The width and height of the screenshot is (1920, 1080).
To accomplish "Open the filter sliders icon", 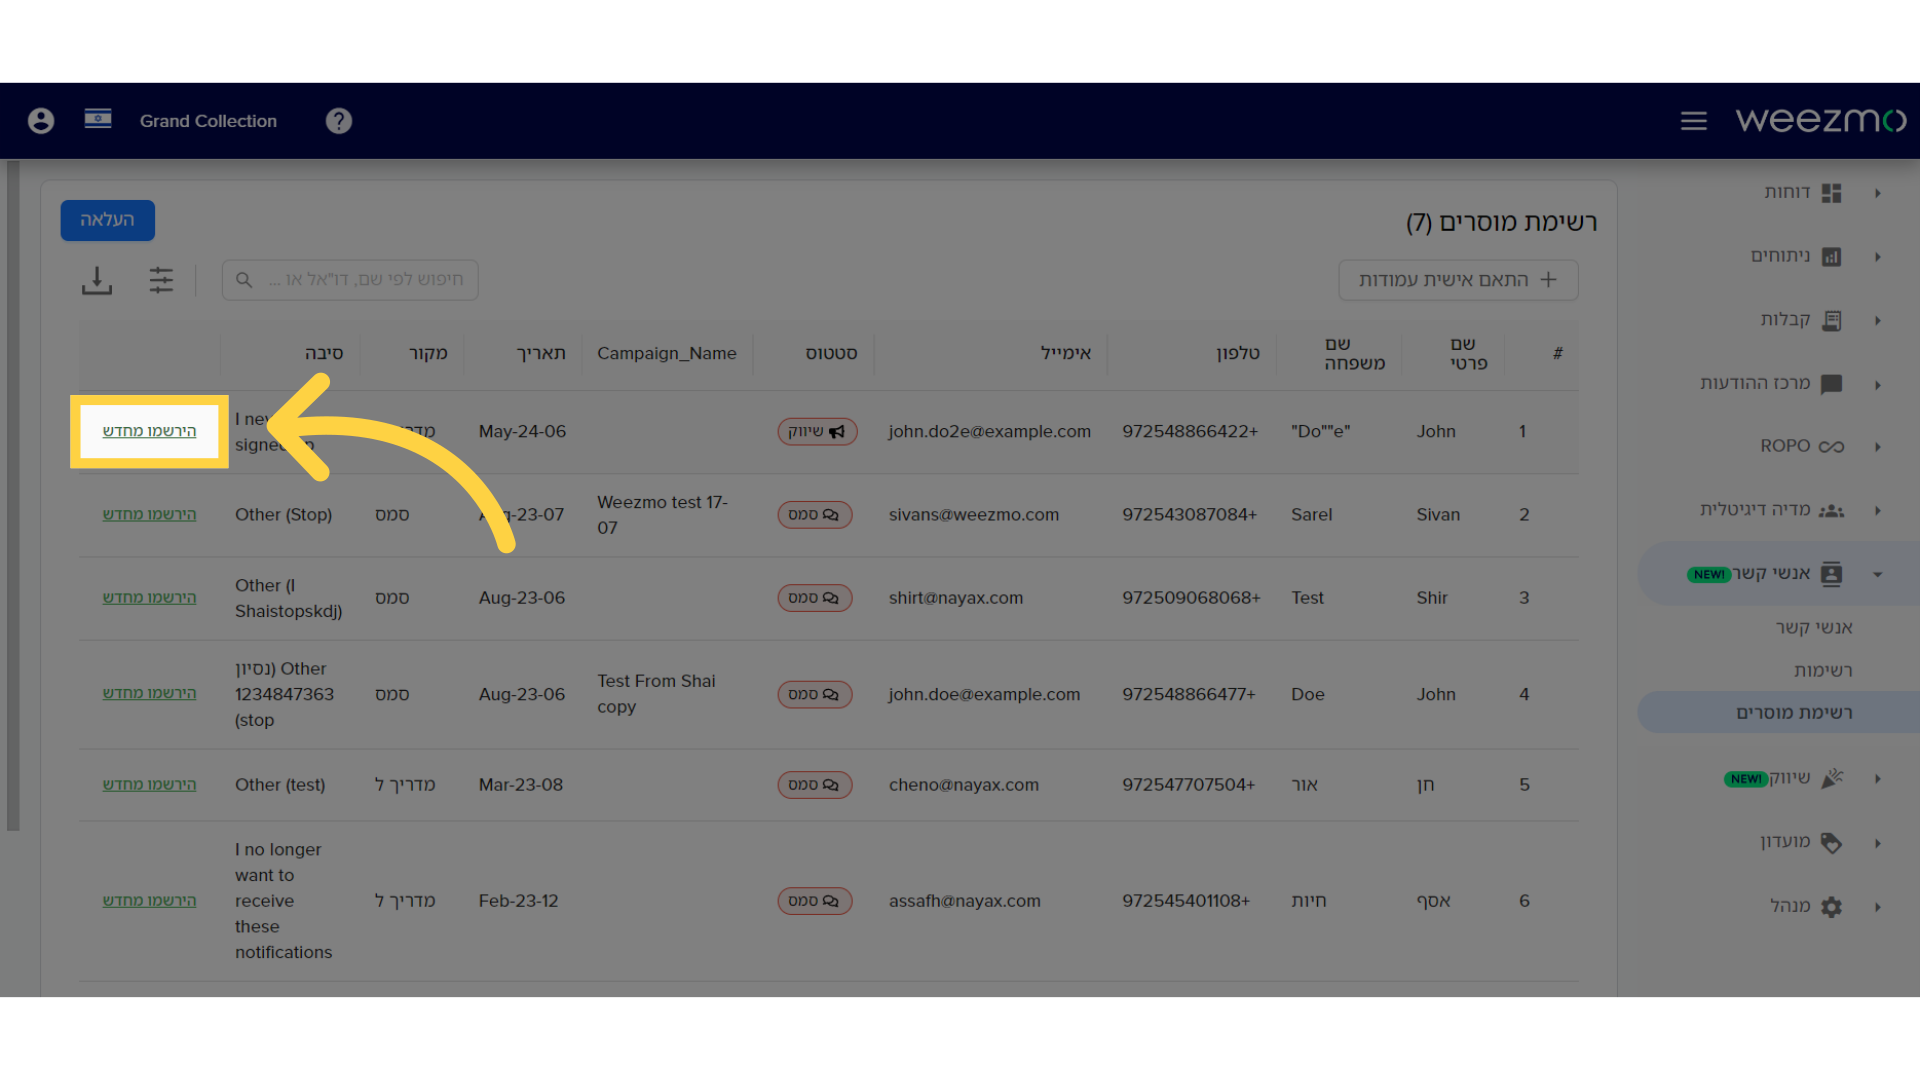I will 161,280.
